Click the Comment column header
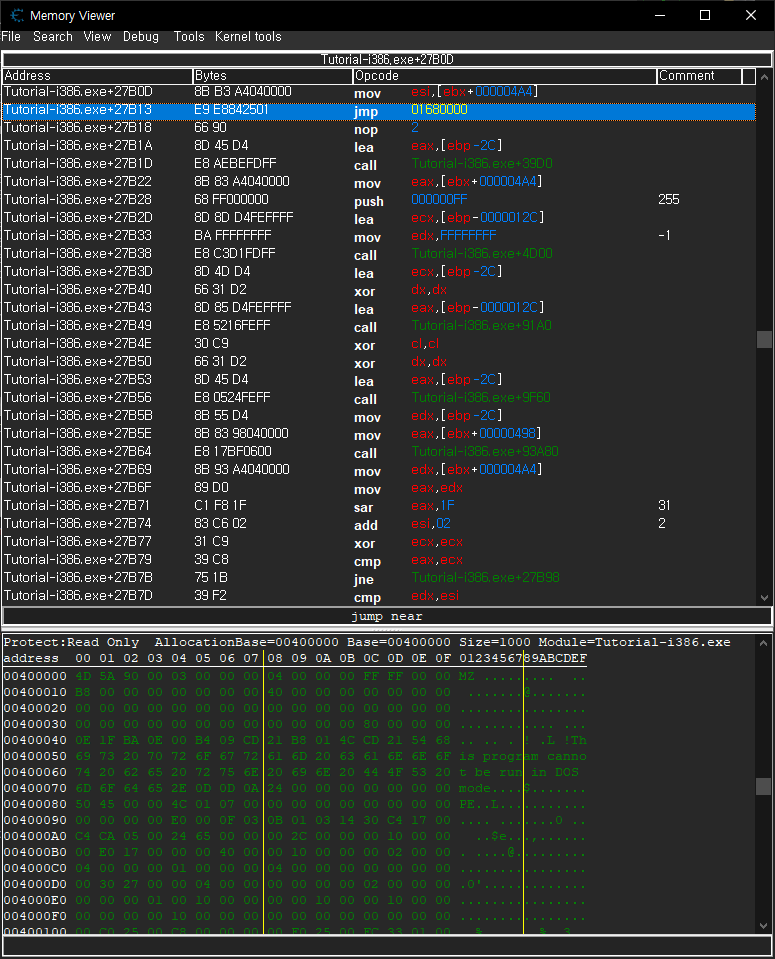 (x=699, y=76)
